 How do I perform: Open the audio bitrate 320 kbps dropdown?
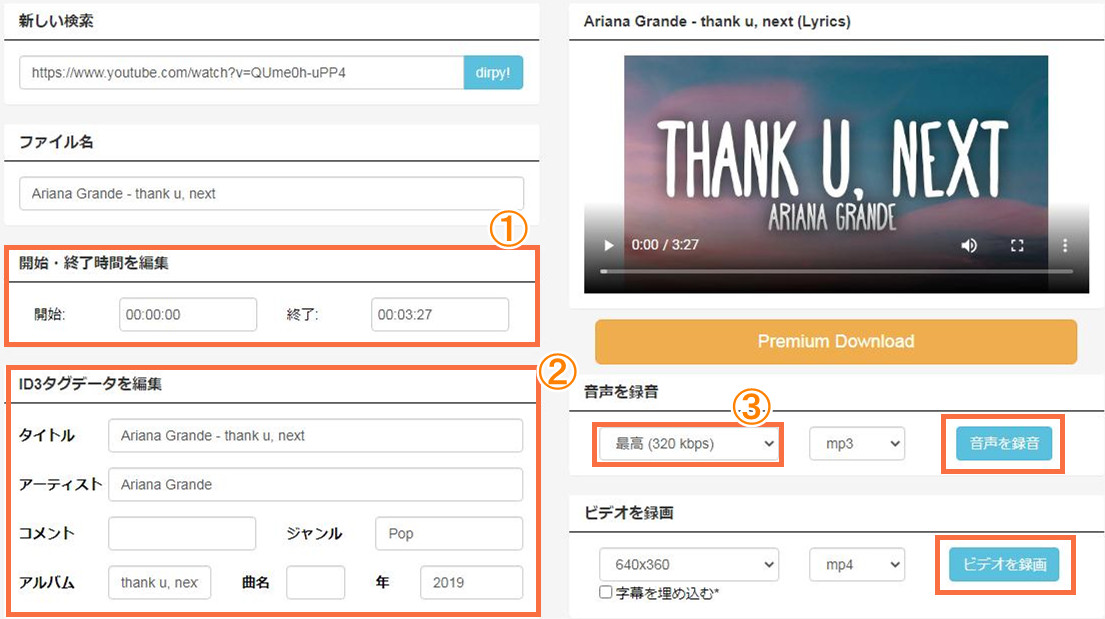click(x=689, y=443)
